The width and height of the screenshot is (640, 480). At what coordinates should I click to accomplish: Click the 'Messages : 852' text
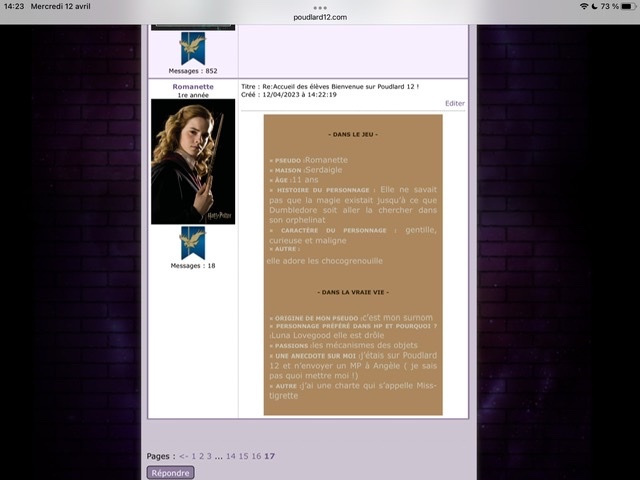click(193, 71)
